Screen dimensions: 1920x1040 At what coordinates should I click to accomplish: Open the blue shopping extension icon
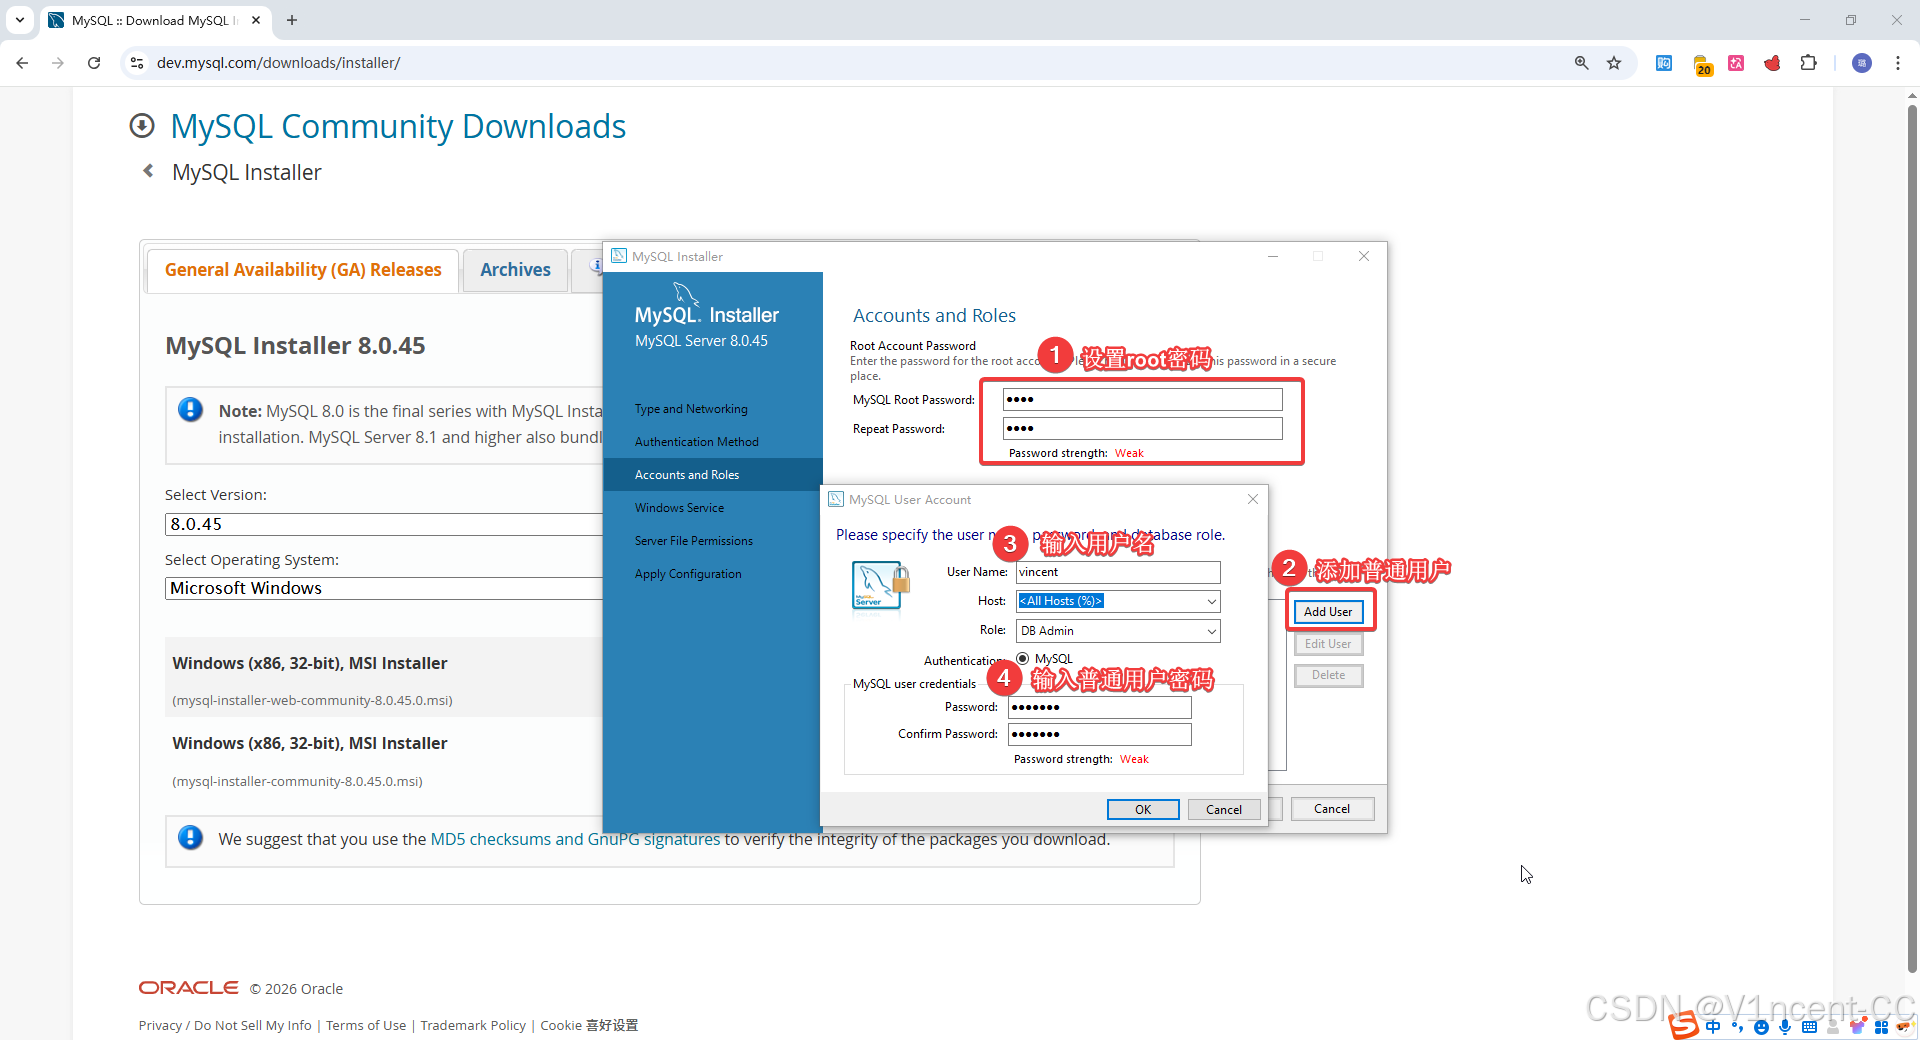point(1664,63)
